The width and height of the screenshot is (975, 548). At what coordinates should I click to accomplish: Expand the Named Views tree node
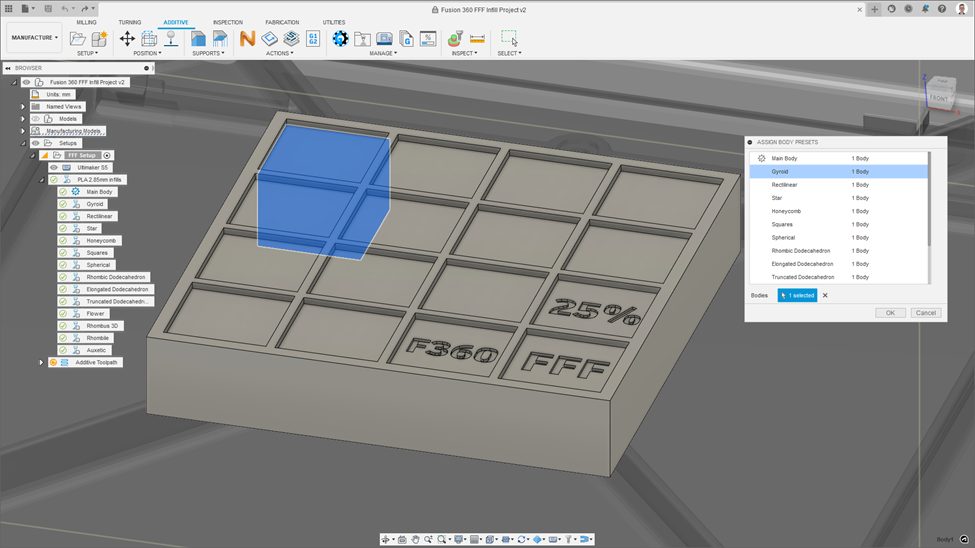tap(23, 106)
